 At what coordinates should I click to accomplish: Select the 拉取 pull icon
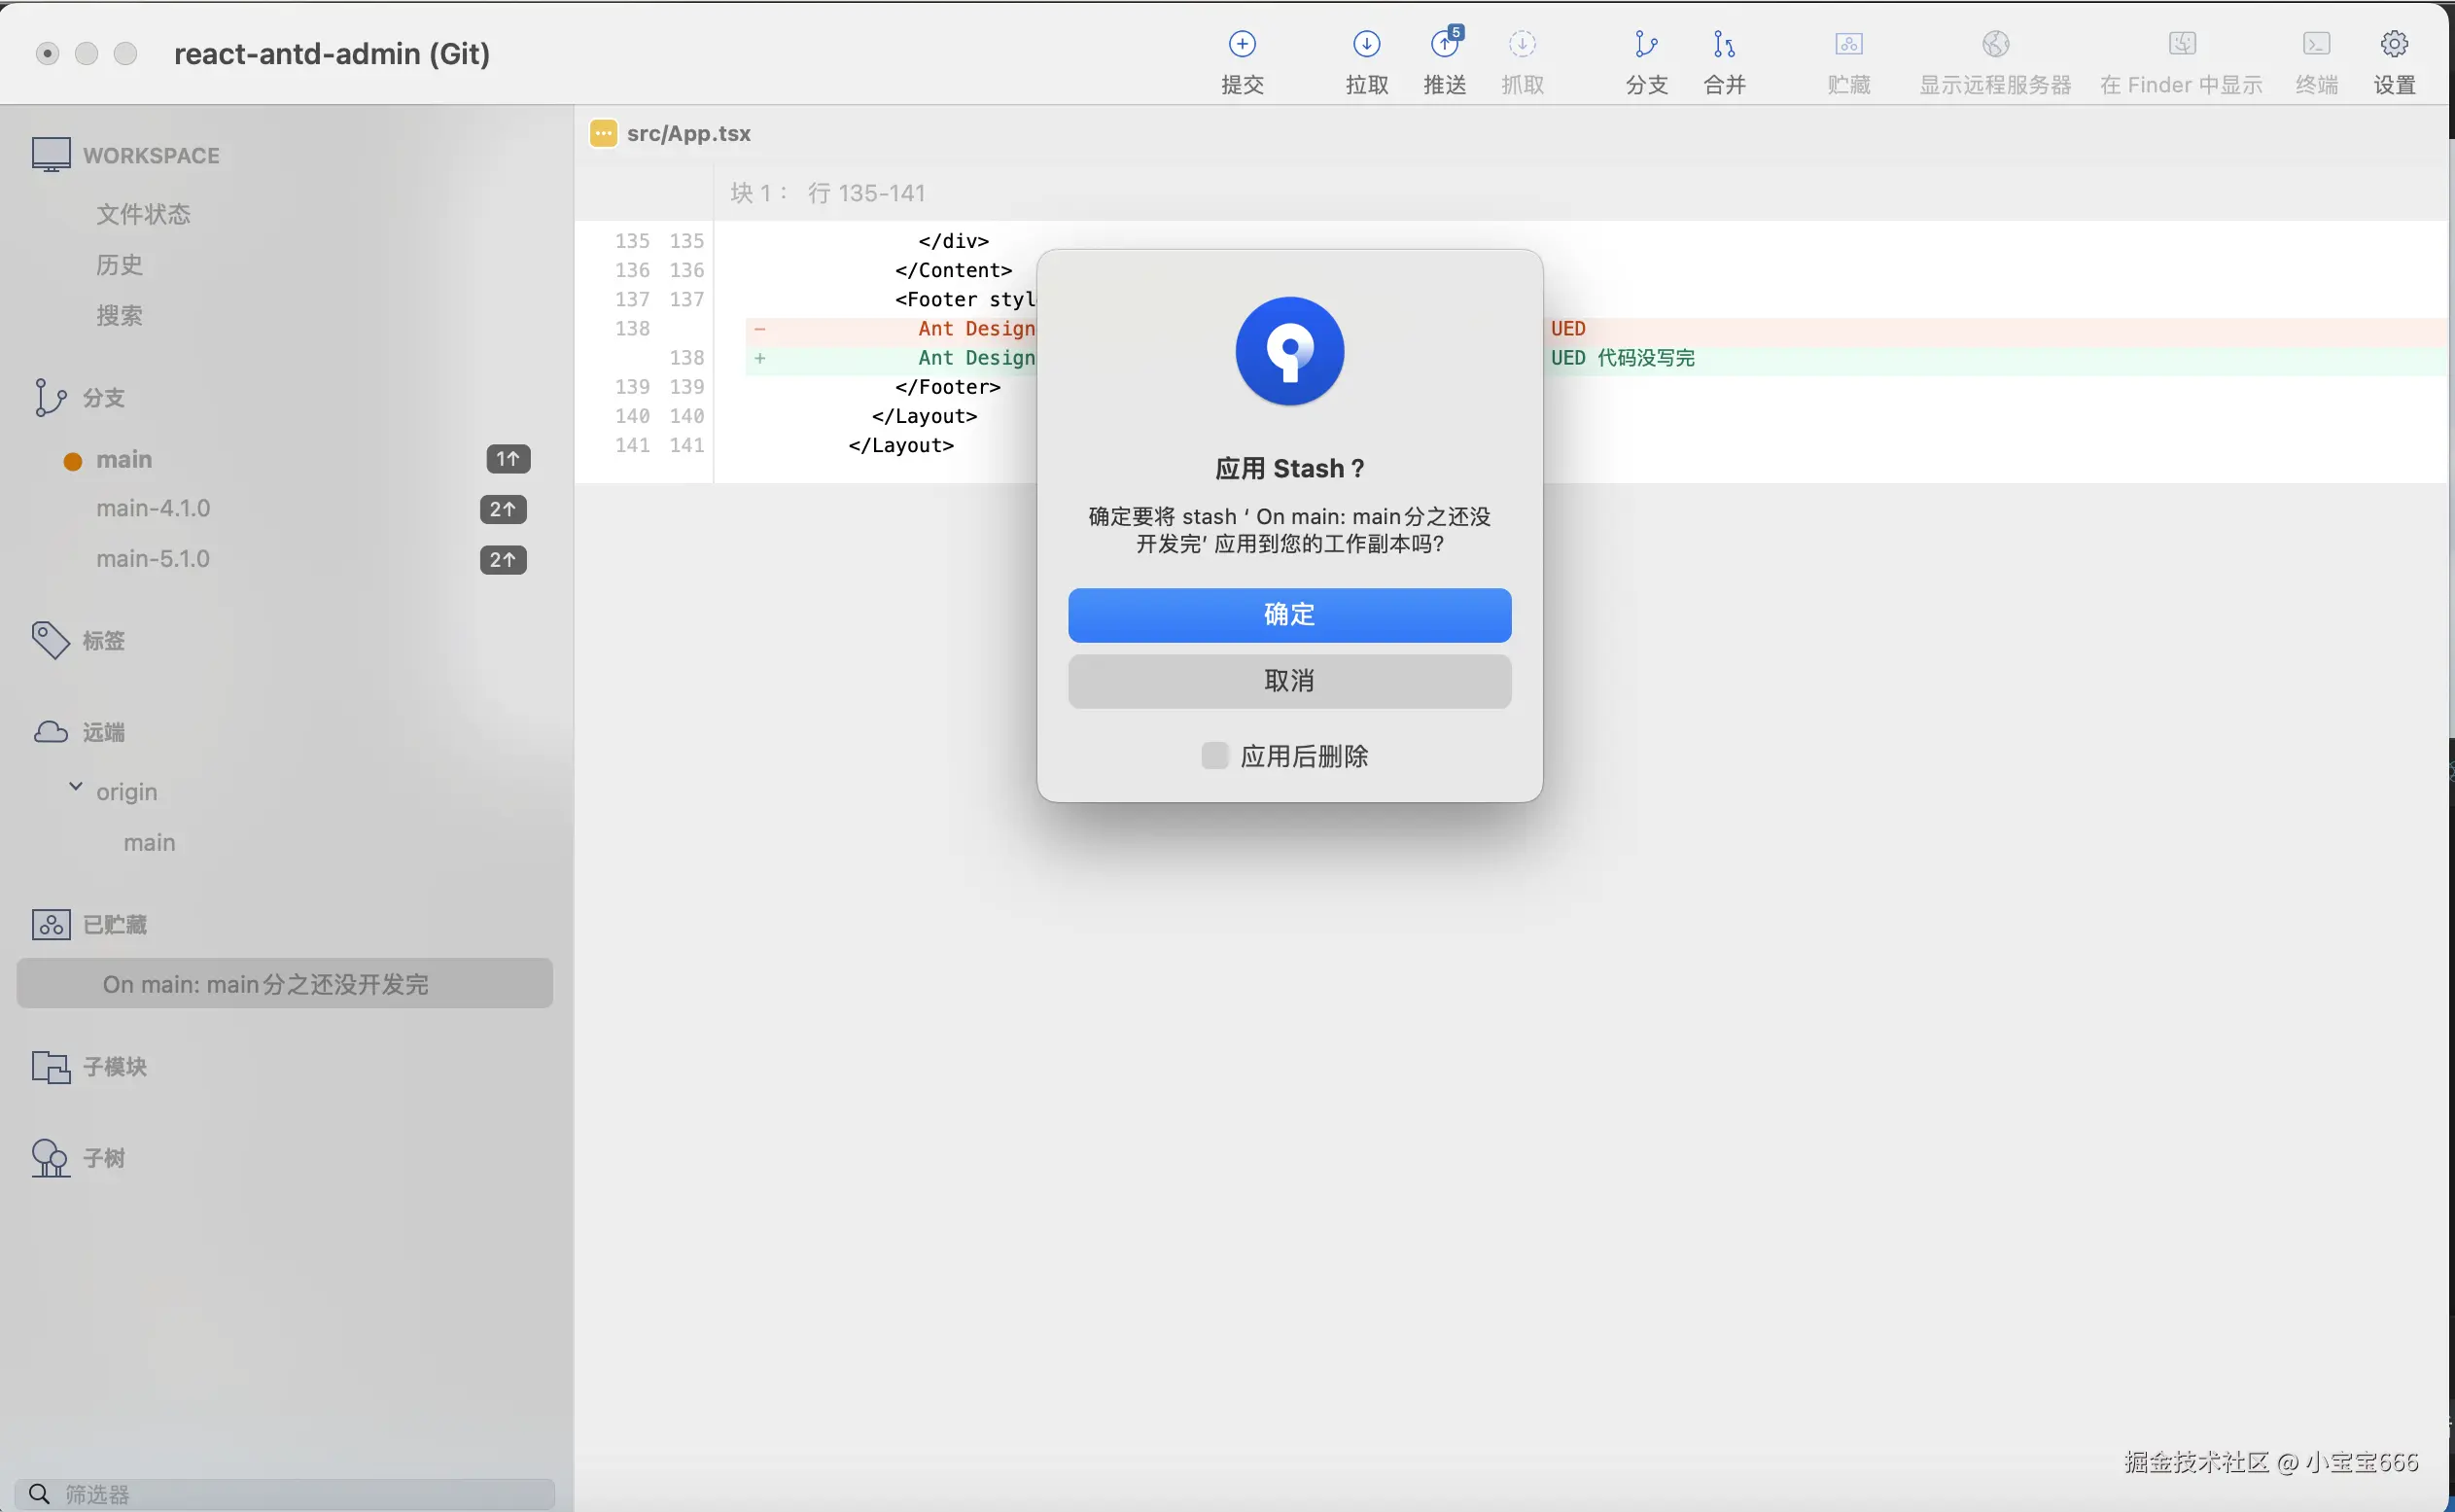(1366, 44)
